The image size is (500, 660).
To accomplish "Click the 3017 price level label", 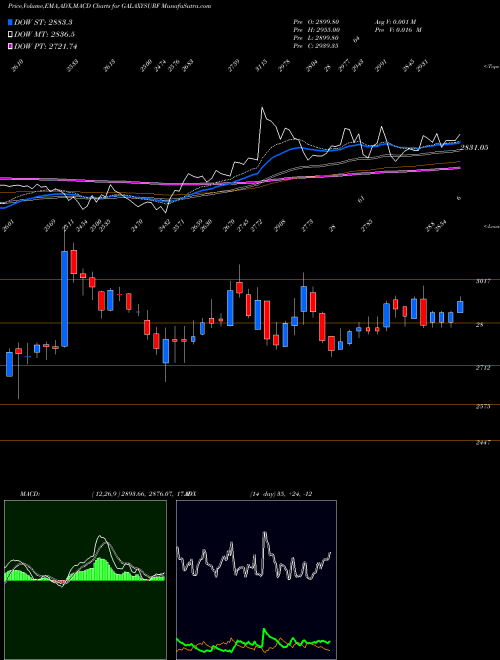I will point(483,282).
